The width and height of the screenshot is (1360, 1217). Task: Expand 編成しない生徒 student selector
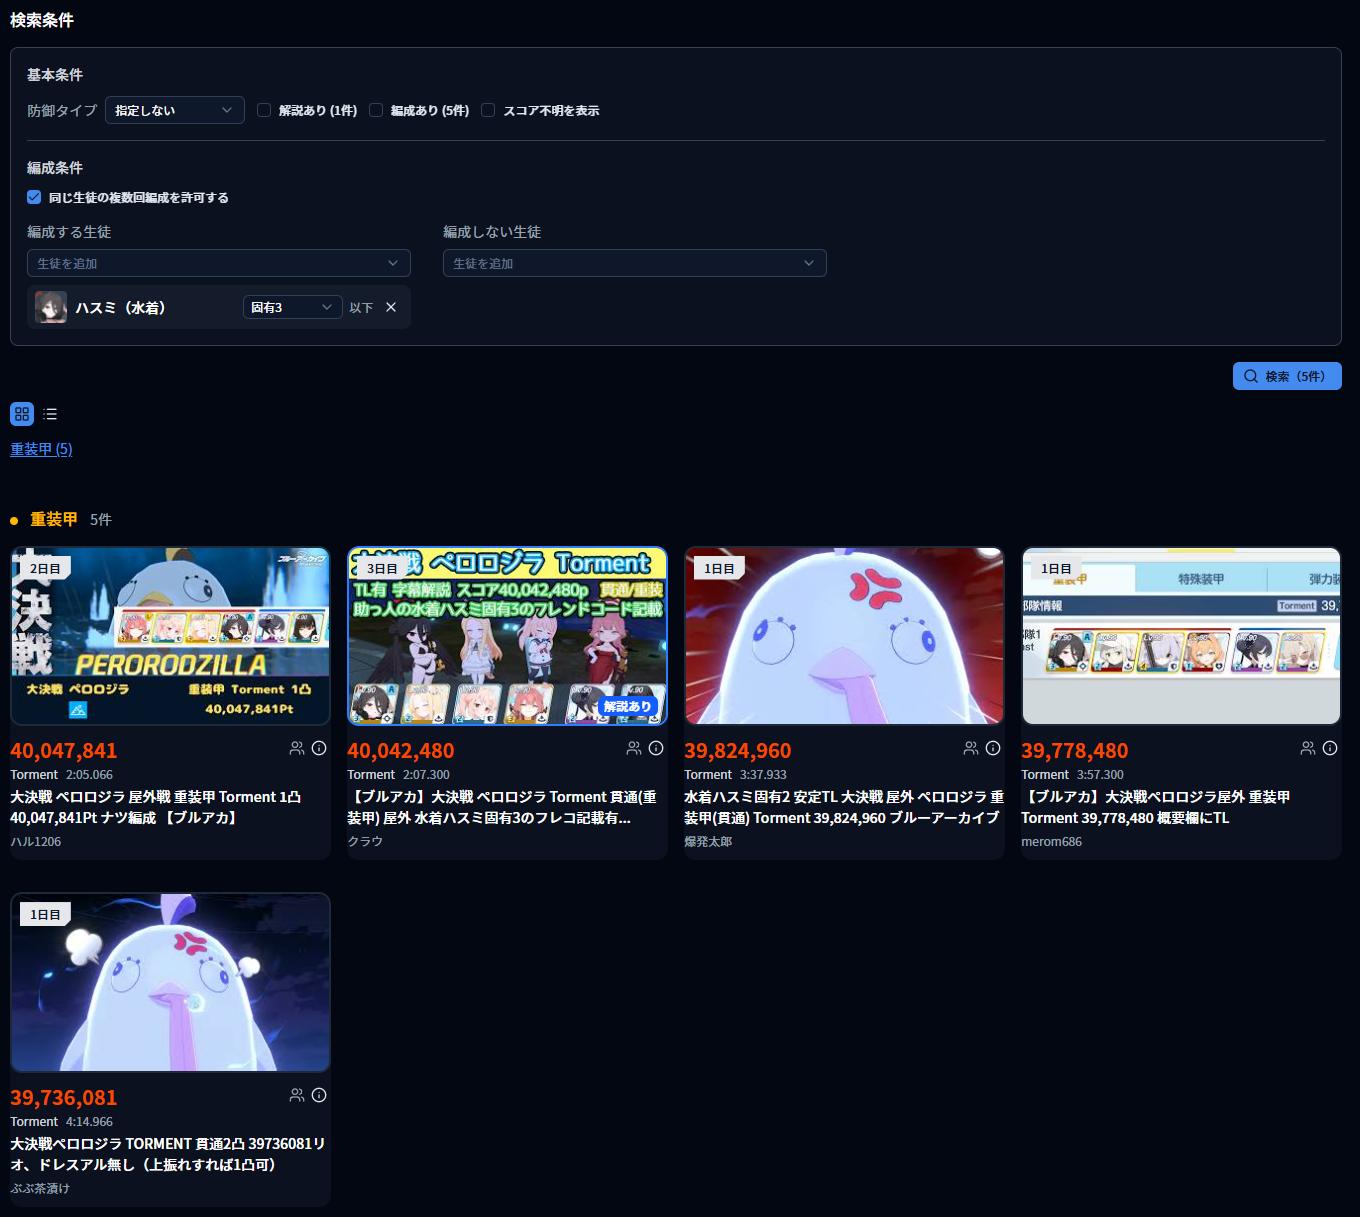(634, 263)
